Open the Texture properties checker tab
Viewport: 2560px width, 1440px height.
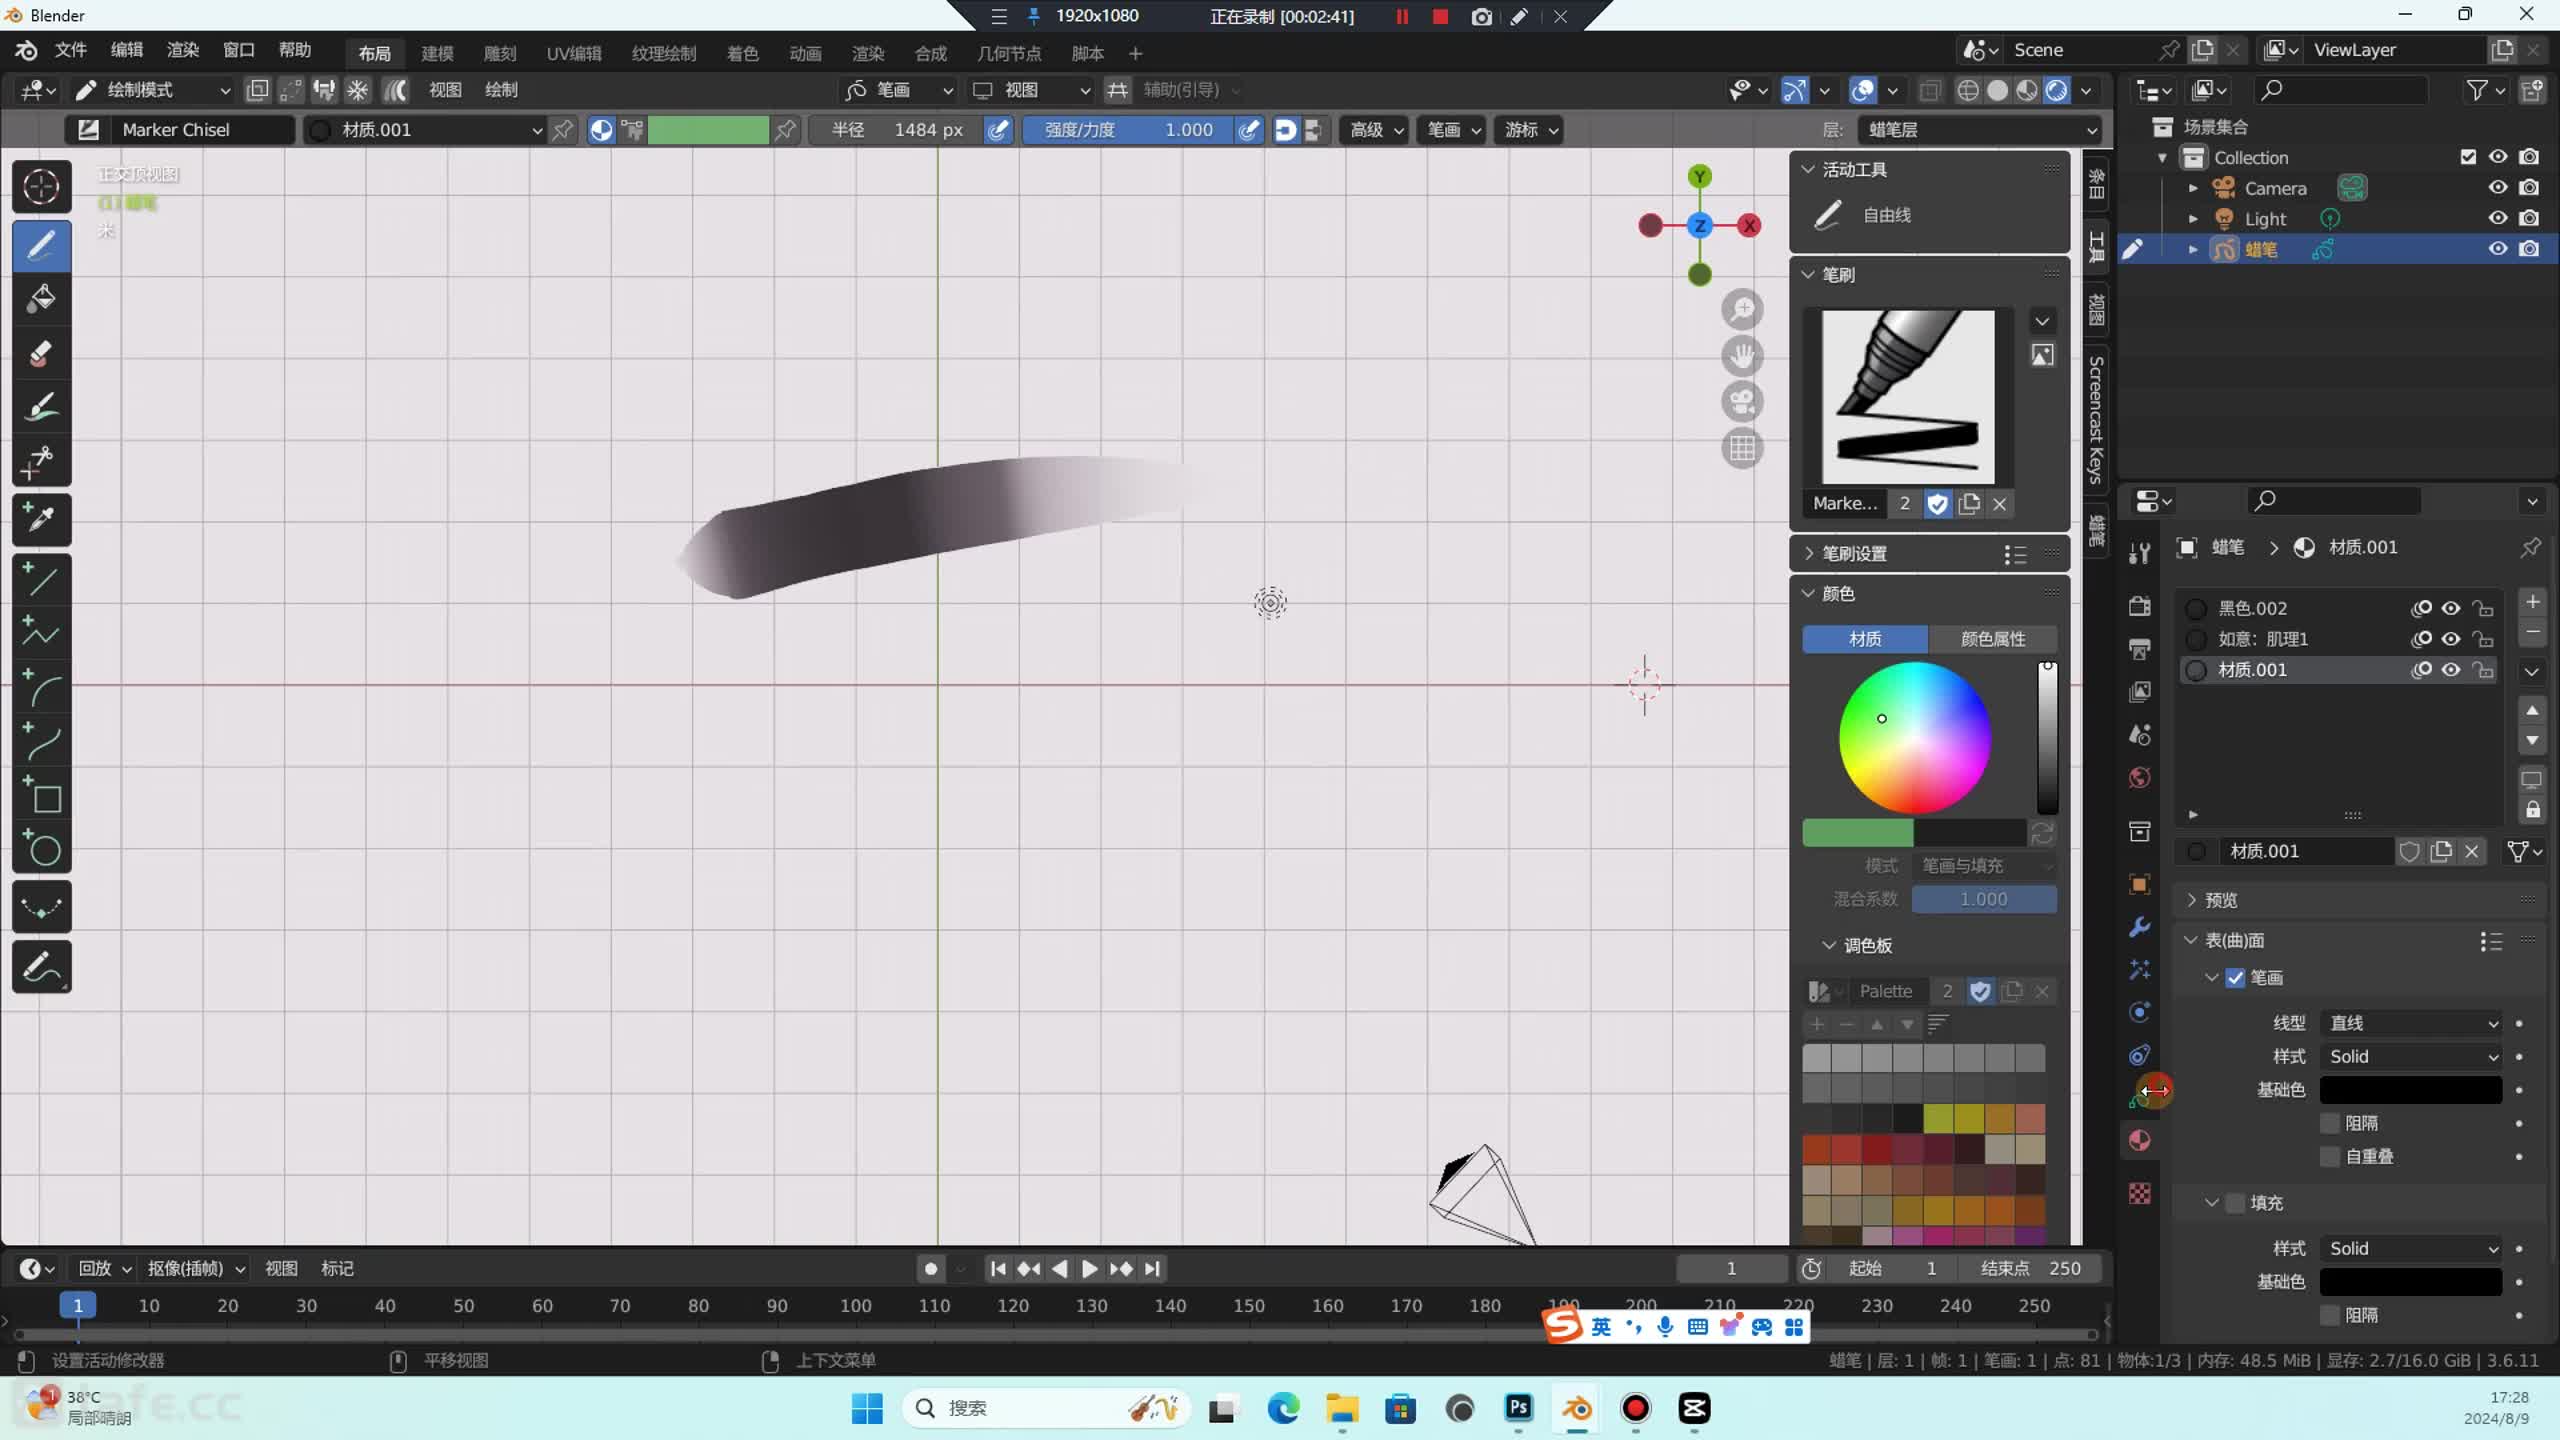pos(2140,1194)
